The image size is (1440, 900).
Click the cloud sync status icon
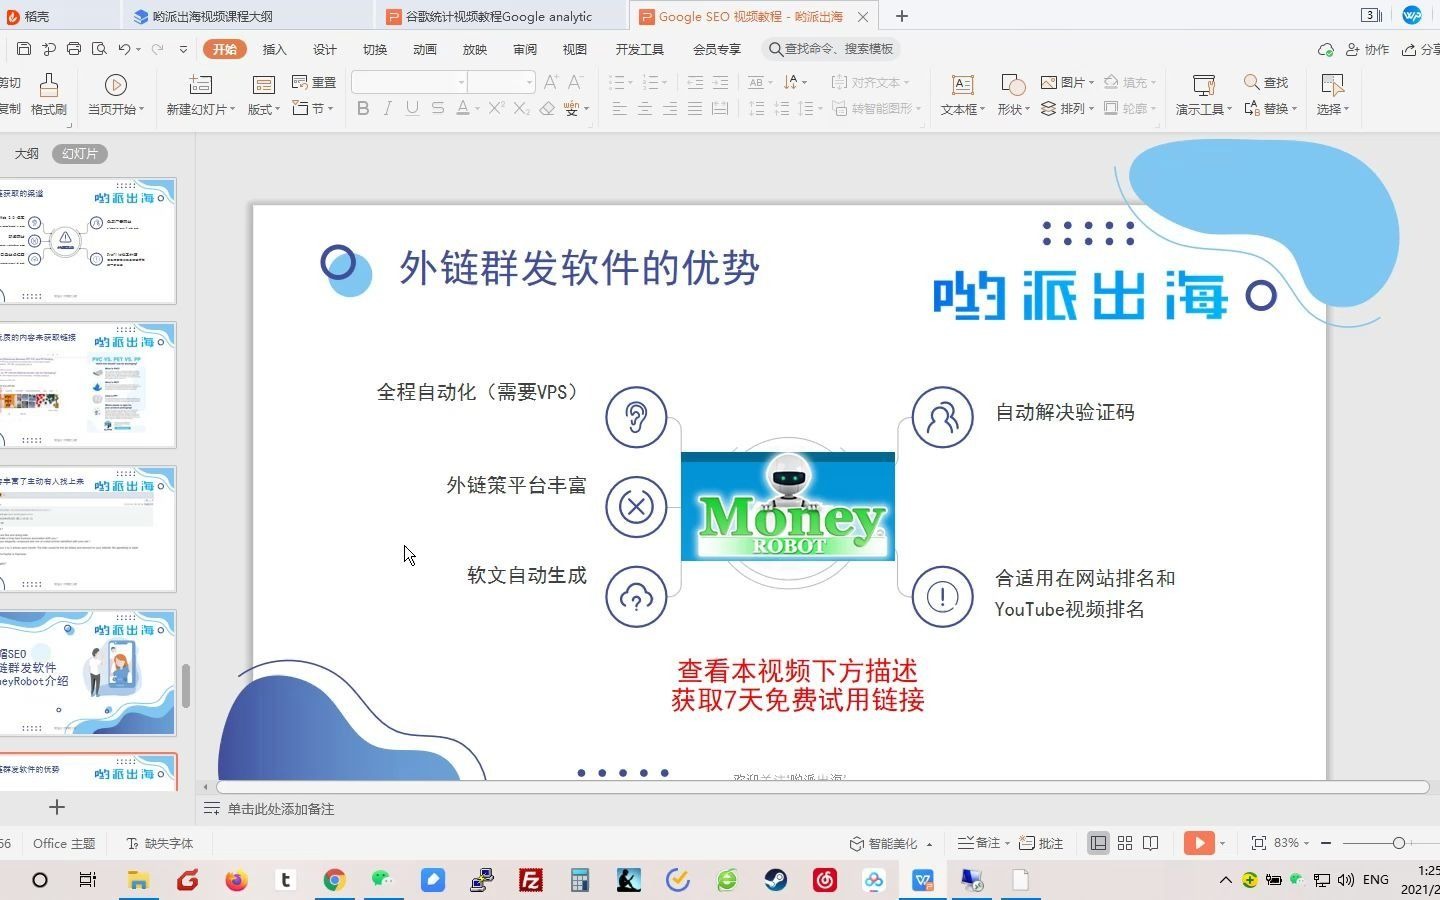click(1326, 49)
